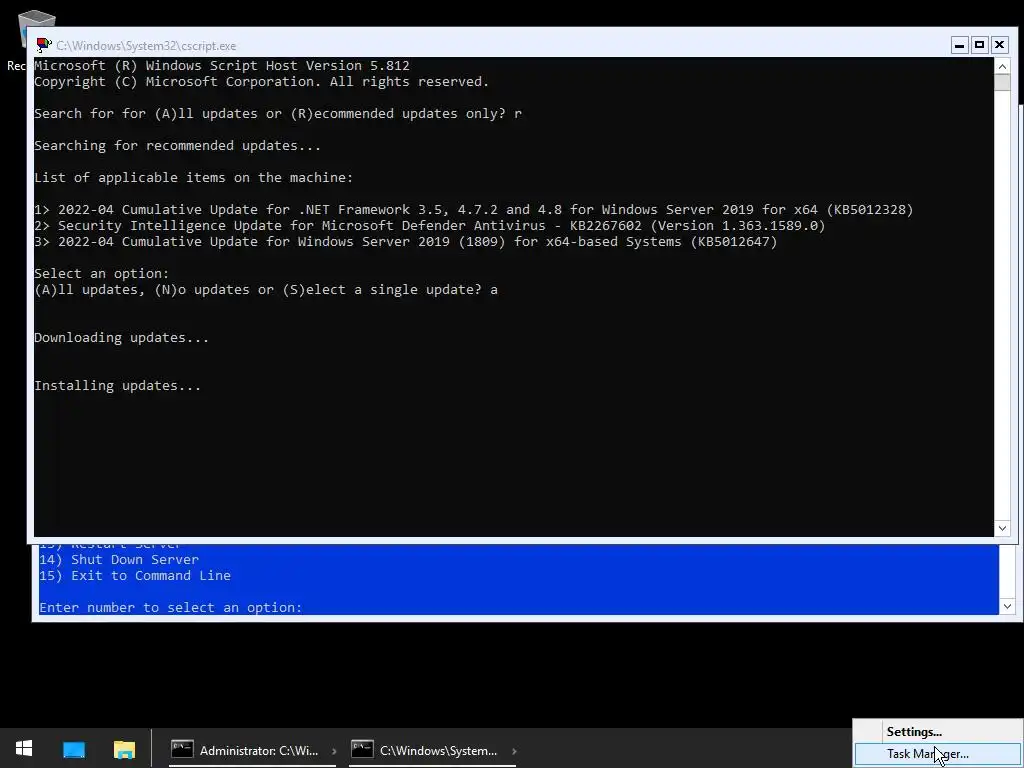Screen dimensions: 1024x768
Task: Open the Recycle Bin desktop icon
Action: [x=35, y=29]
